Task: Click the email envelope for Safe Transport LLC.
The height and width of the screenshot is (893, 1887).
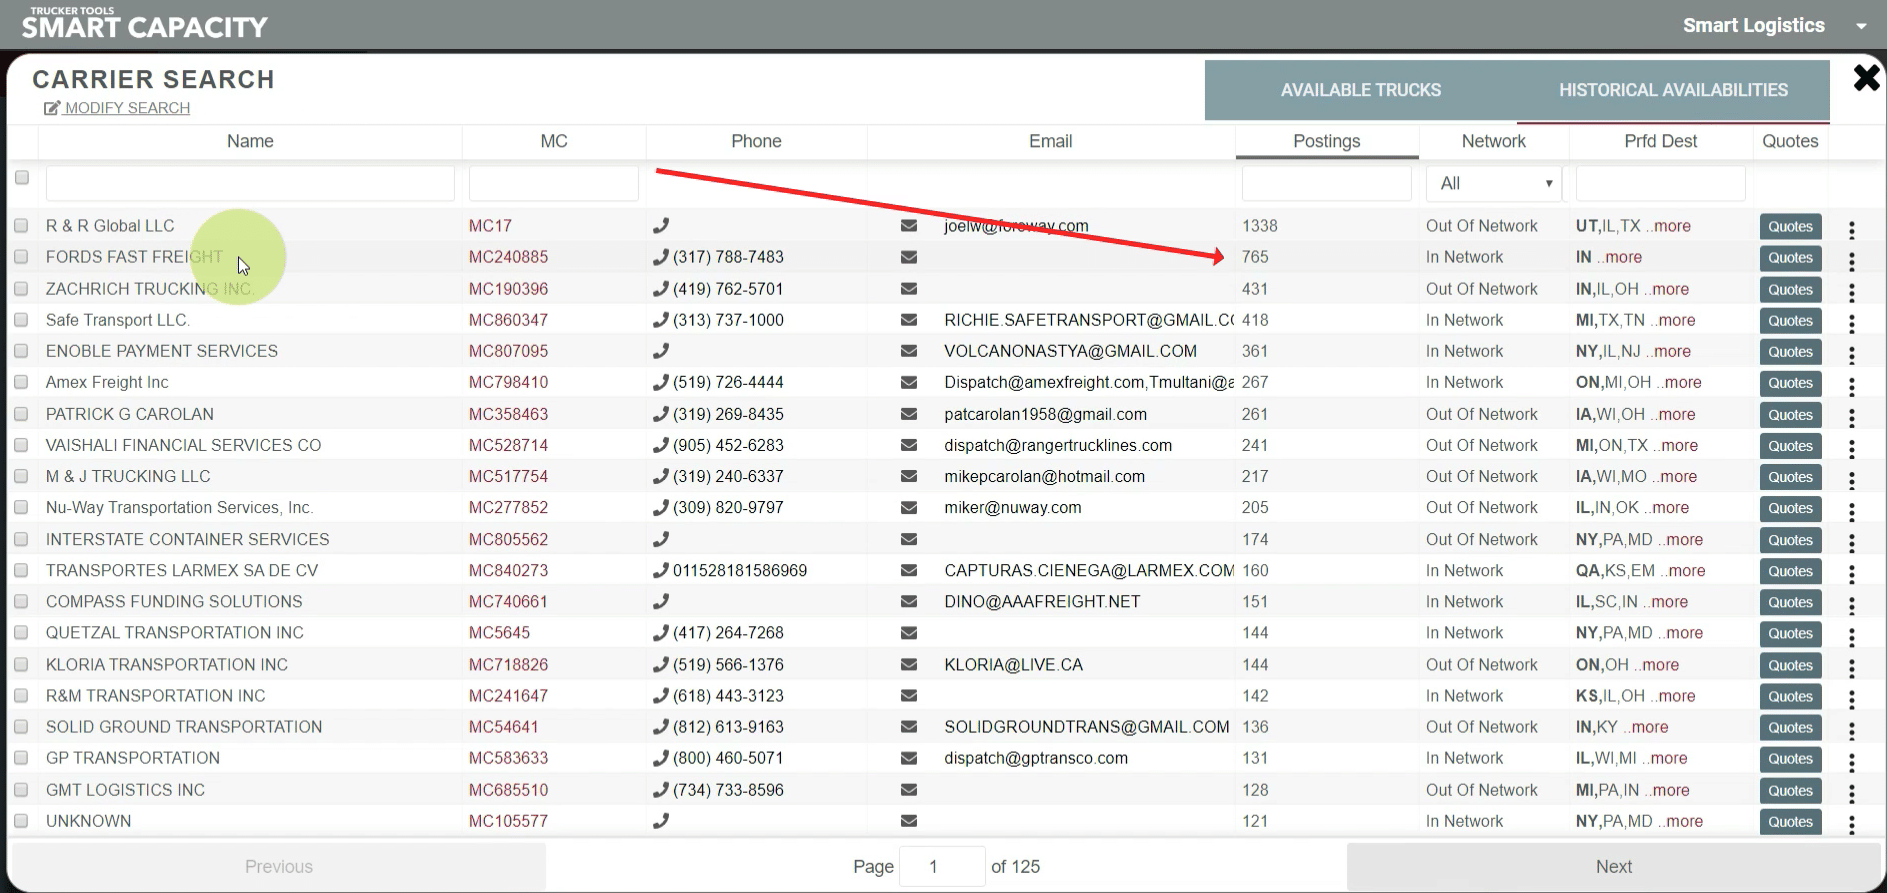Action: coord(909,320)
